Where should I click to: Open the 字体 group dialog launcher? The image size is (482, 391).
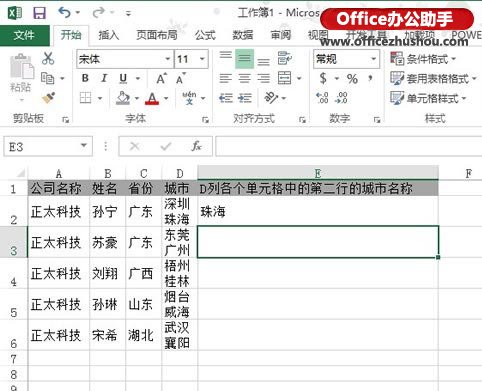pyautogui.click(x=205, y=120)
